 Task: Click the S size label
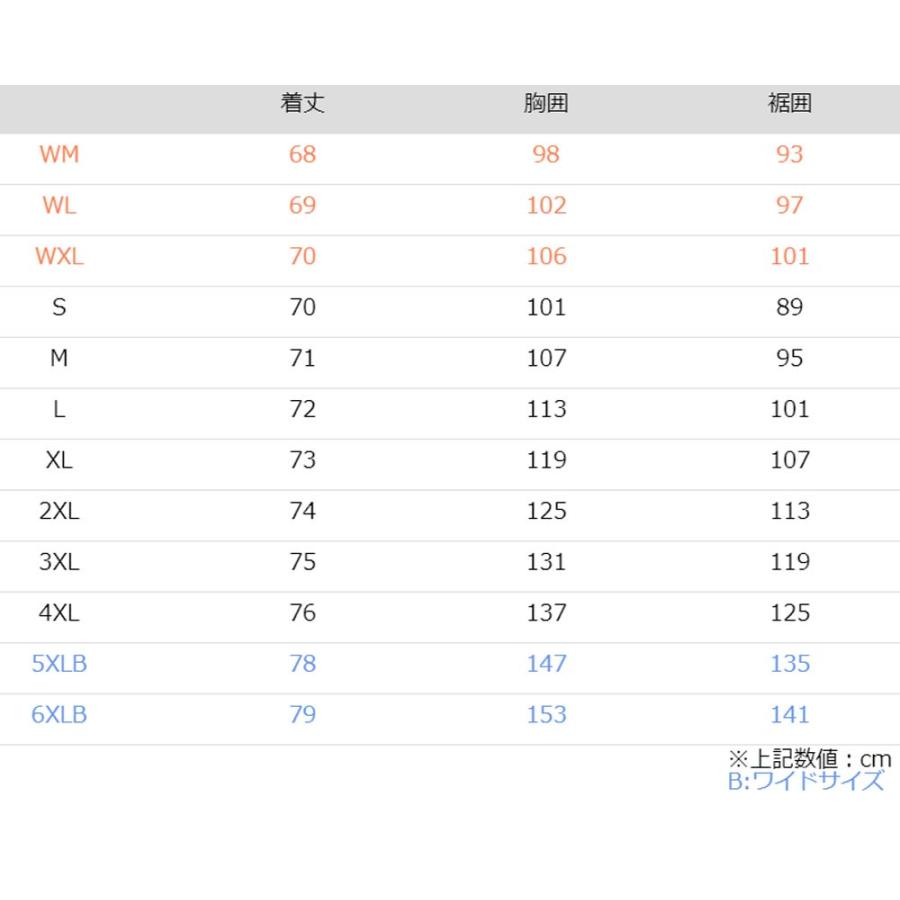click(59, 307)
